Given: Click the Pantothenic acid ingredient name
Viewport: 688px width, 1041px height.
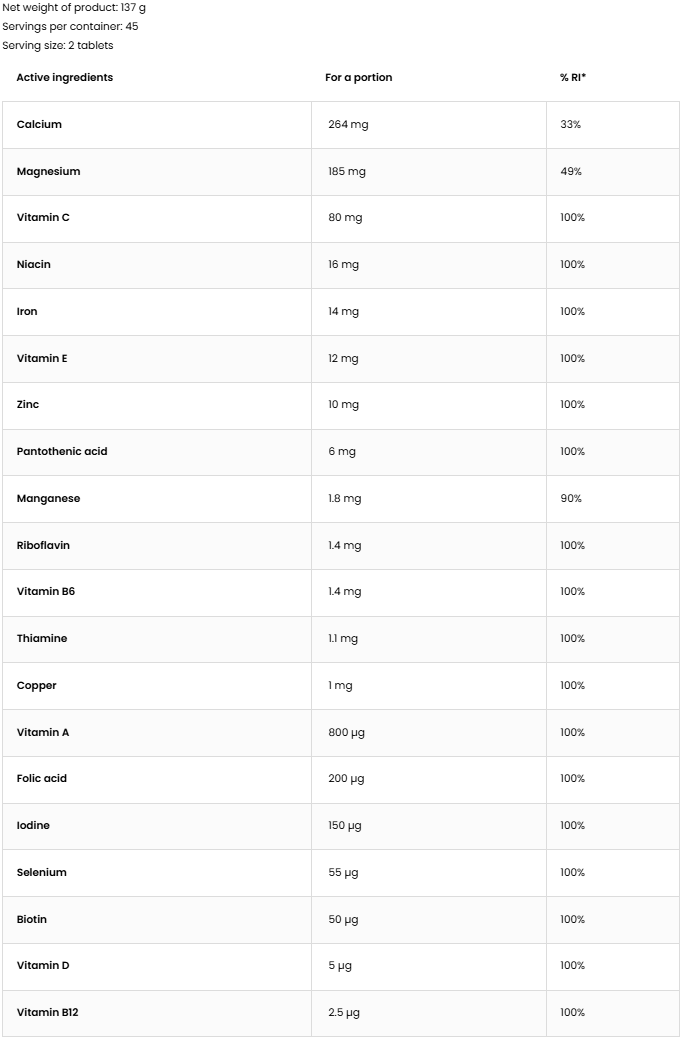Looking at the screenshot, I should pos(62,452).
